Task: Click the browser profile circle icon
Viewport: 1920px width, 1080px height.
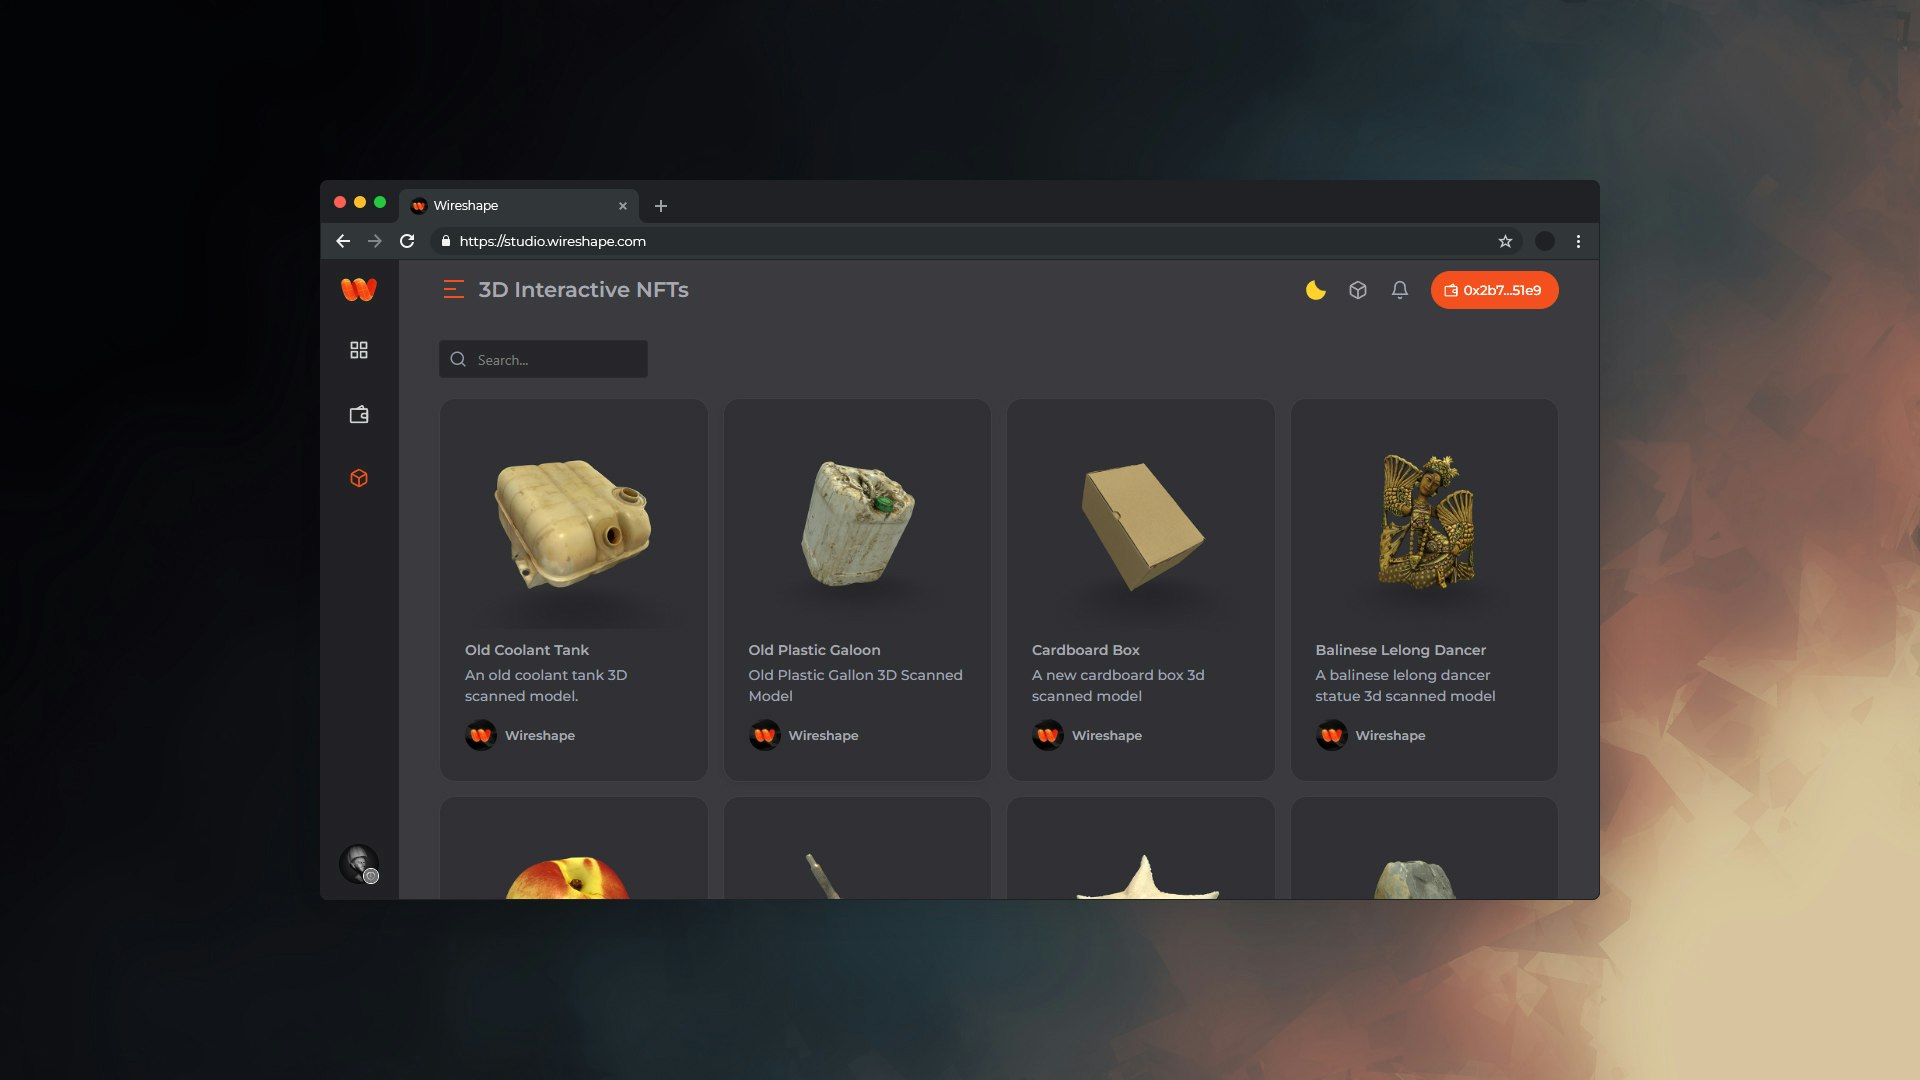Action: [x=1545, y=241]
